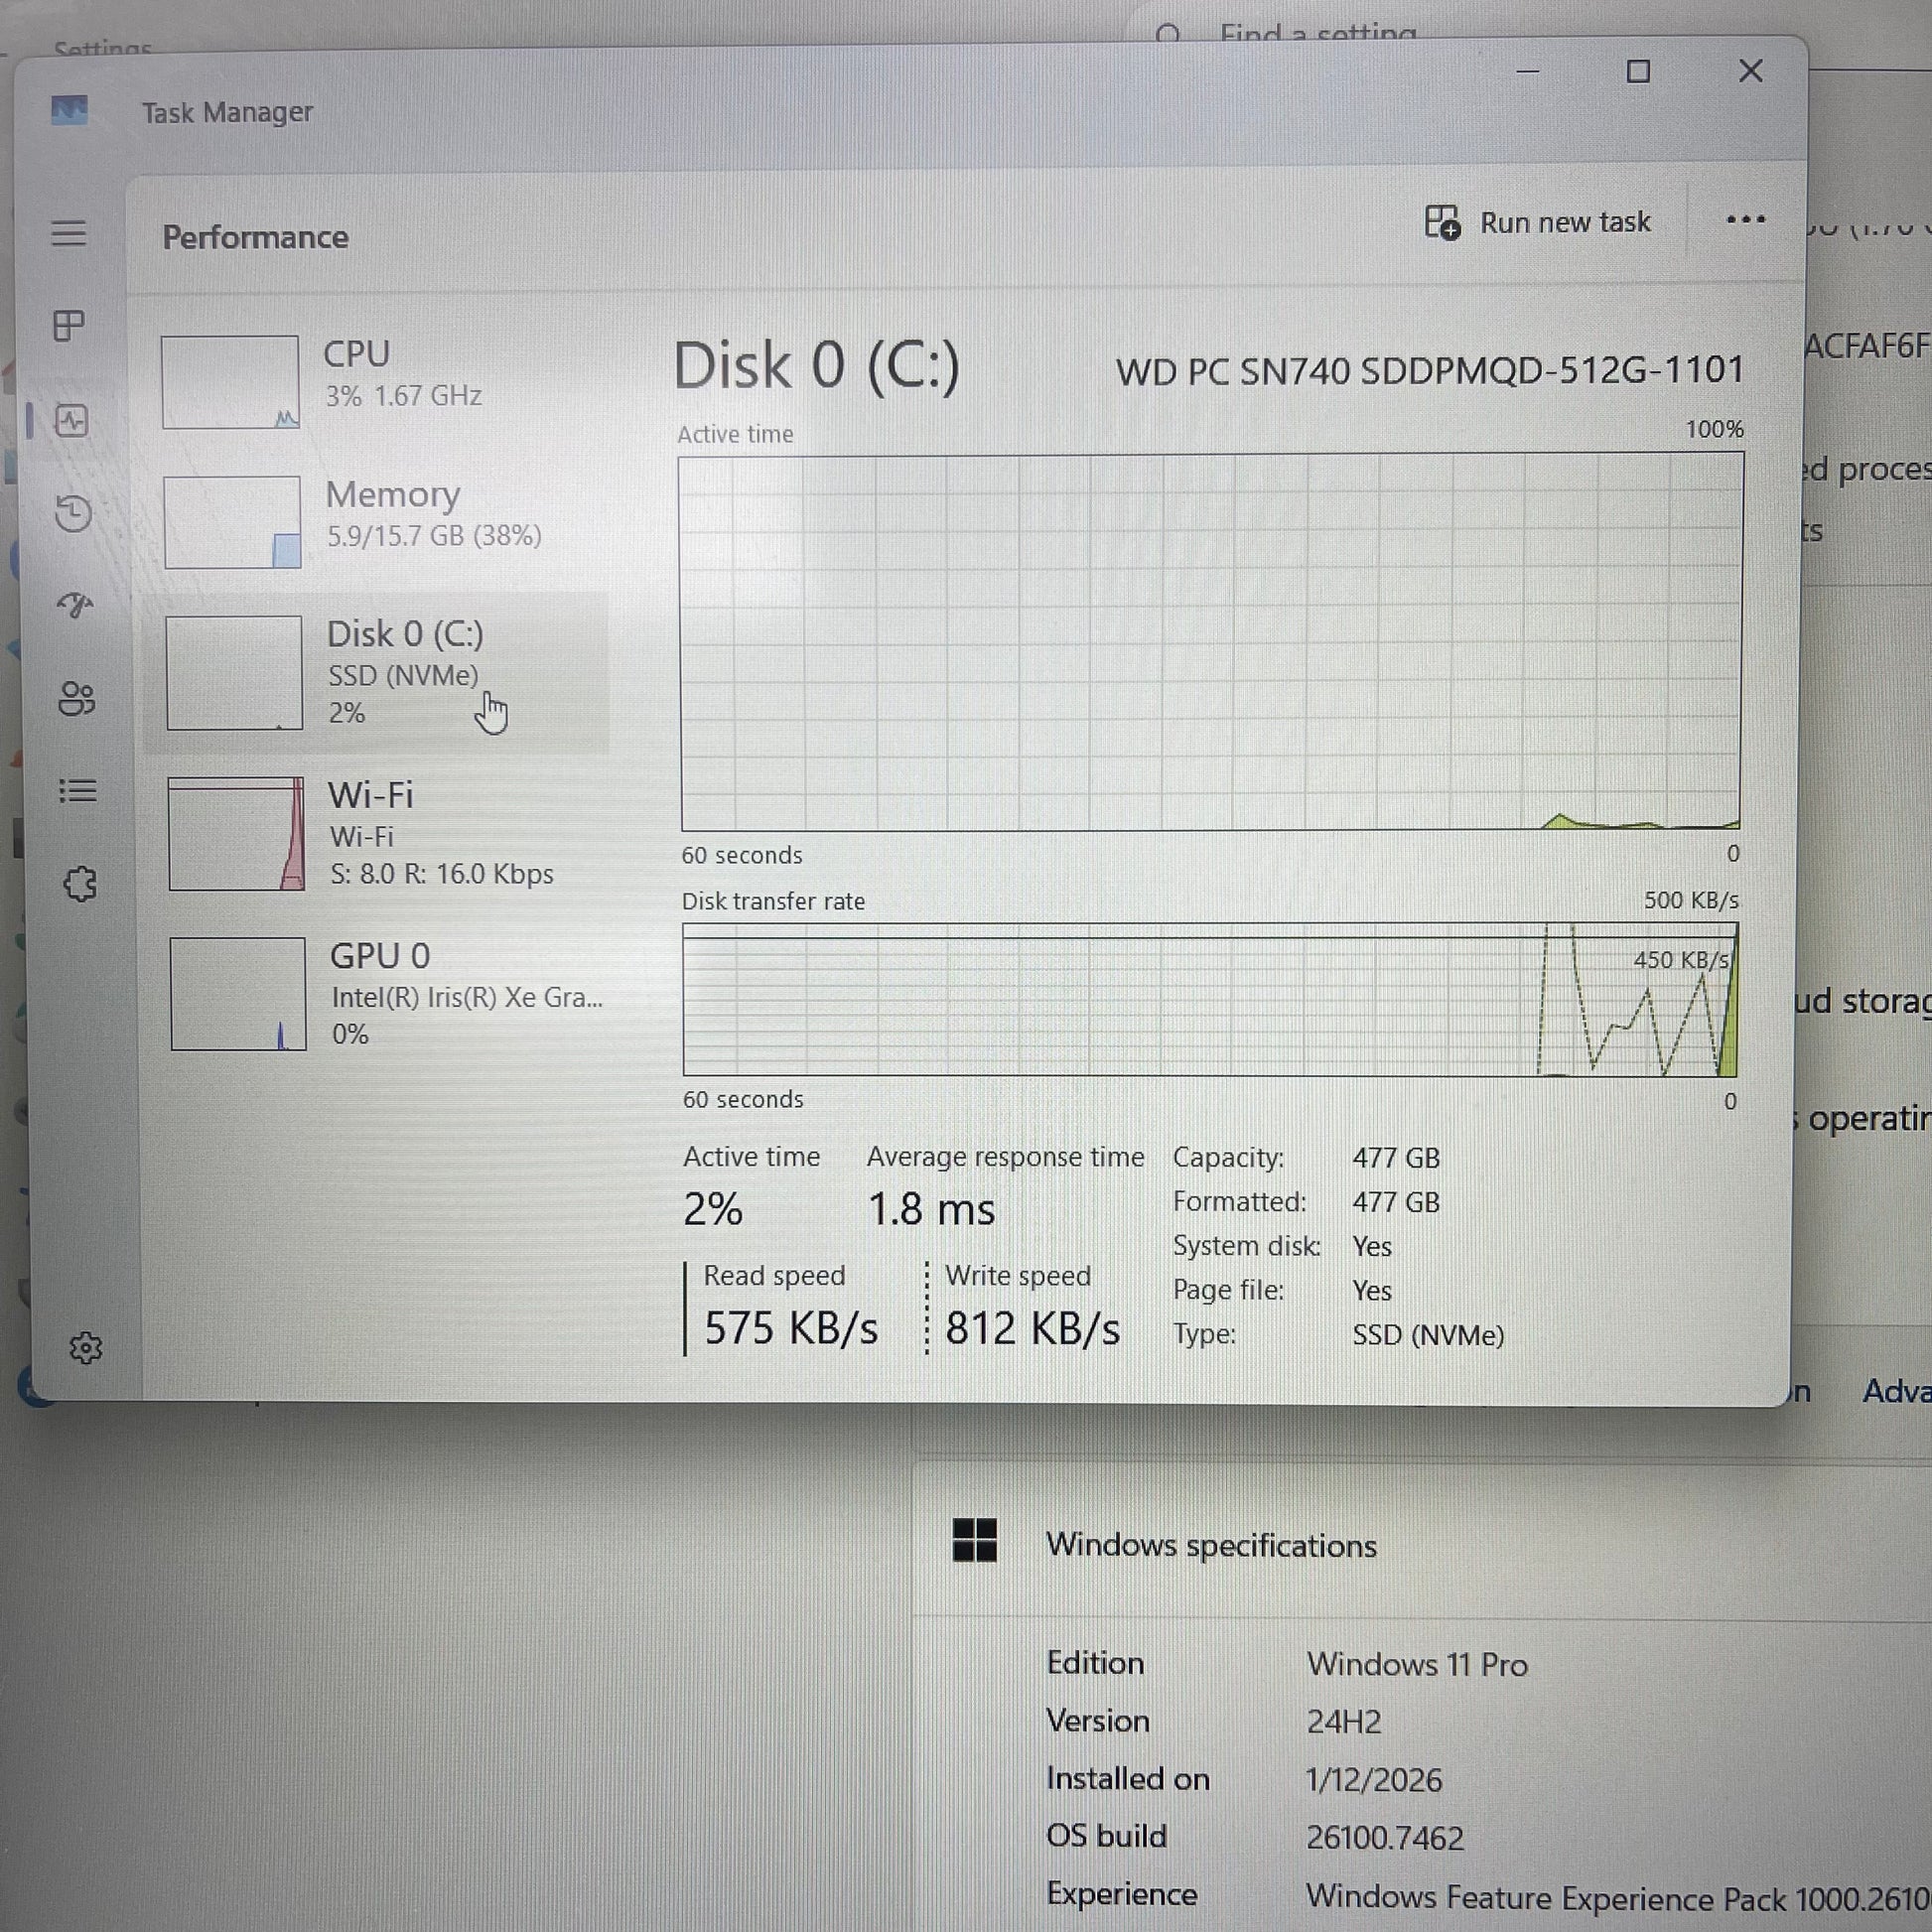Image resolution: width=1932 pixels, height=1932 pixels.
Task: Select the Performance page icon
Action: 71,420
